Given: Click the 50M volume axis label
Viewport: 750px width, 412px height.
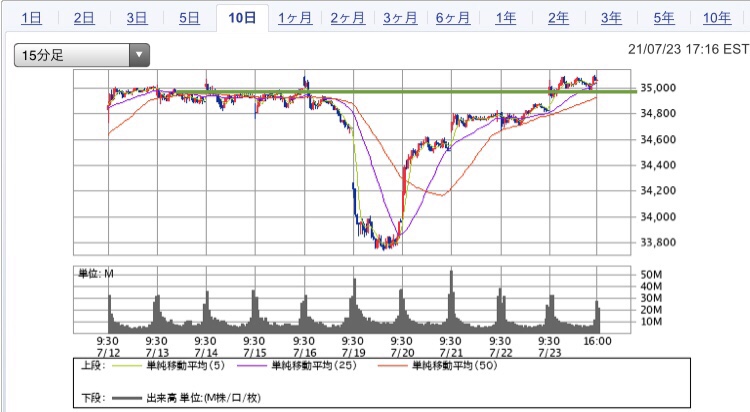Looking at the screenshot, I should [x=651, y=275].
